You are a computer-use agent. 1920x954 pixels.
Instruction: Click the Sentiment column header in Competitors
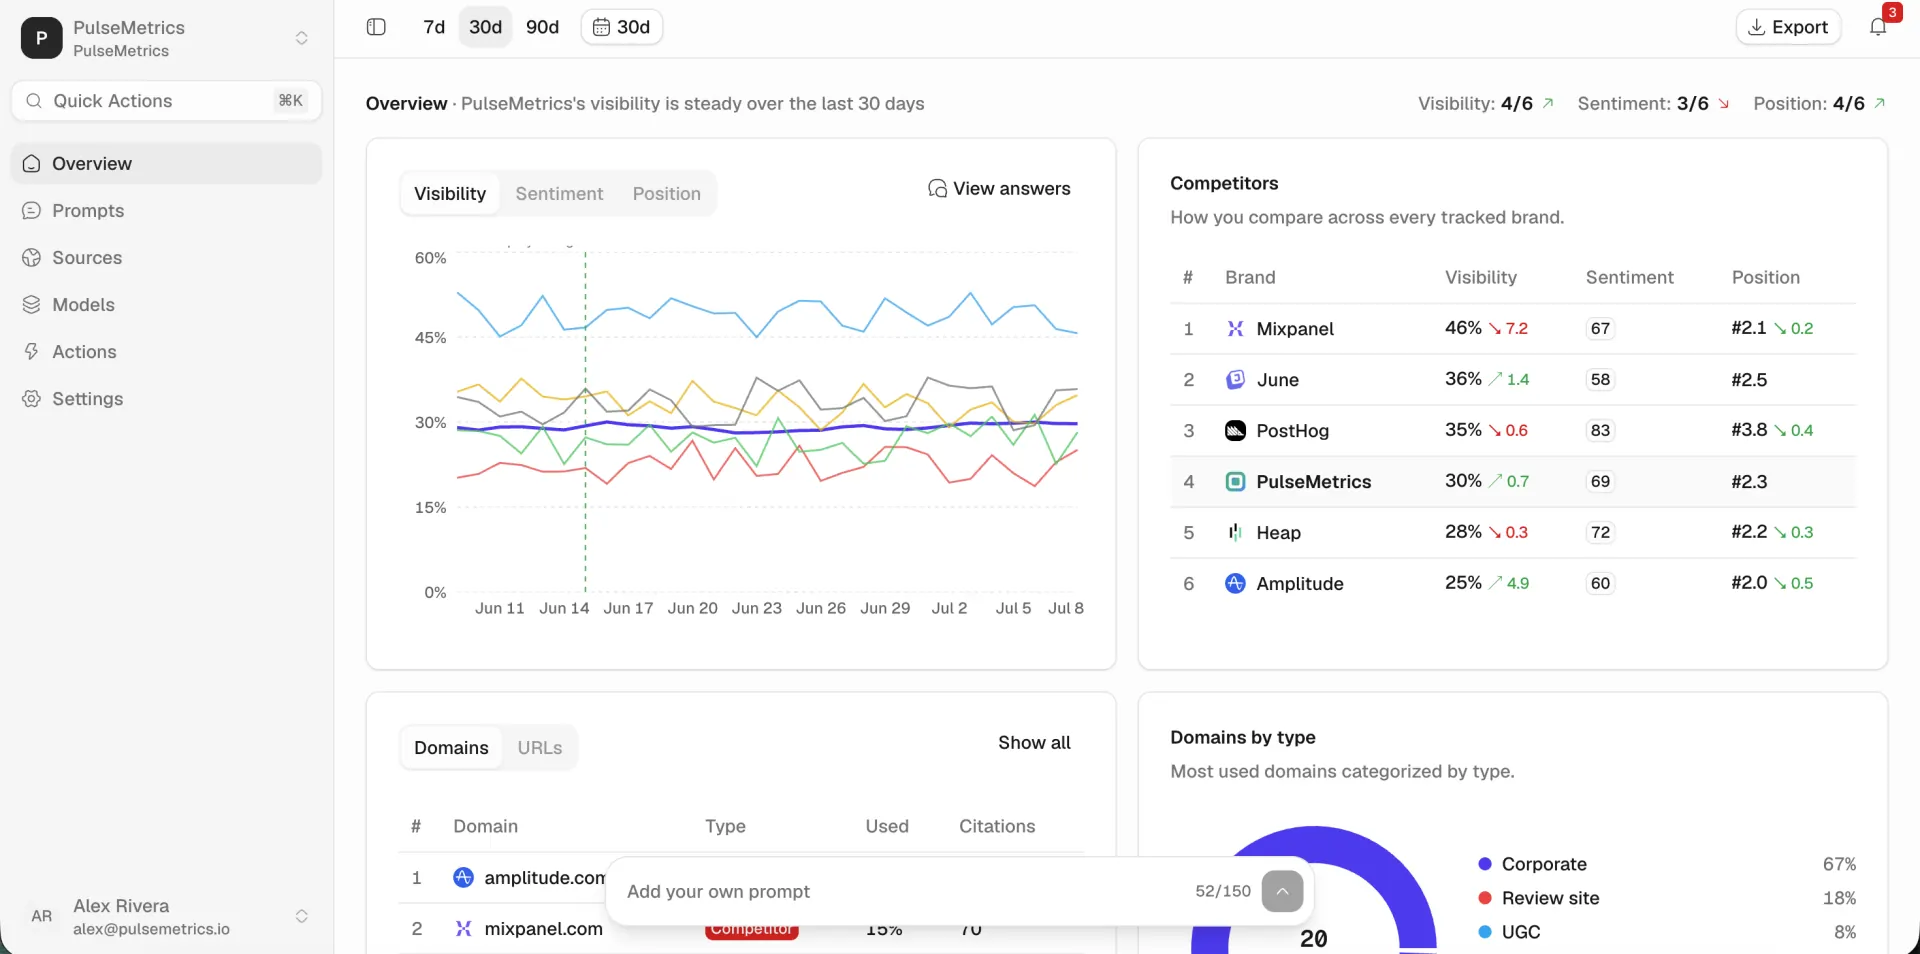(1629, 278)
